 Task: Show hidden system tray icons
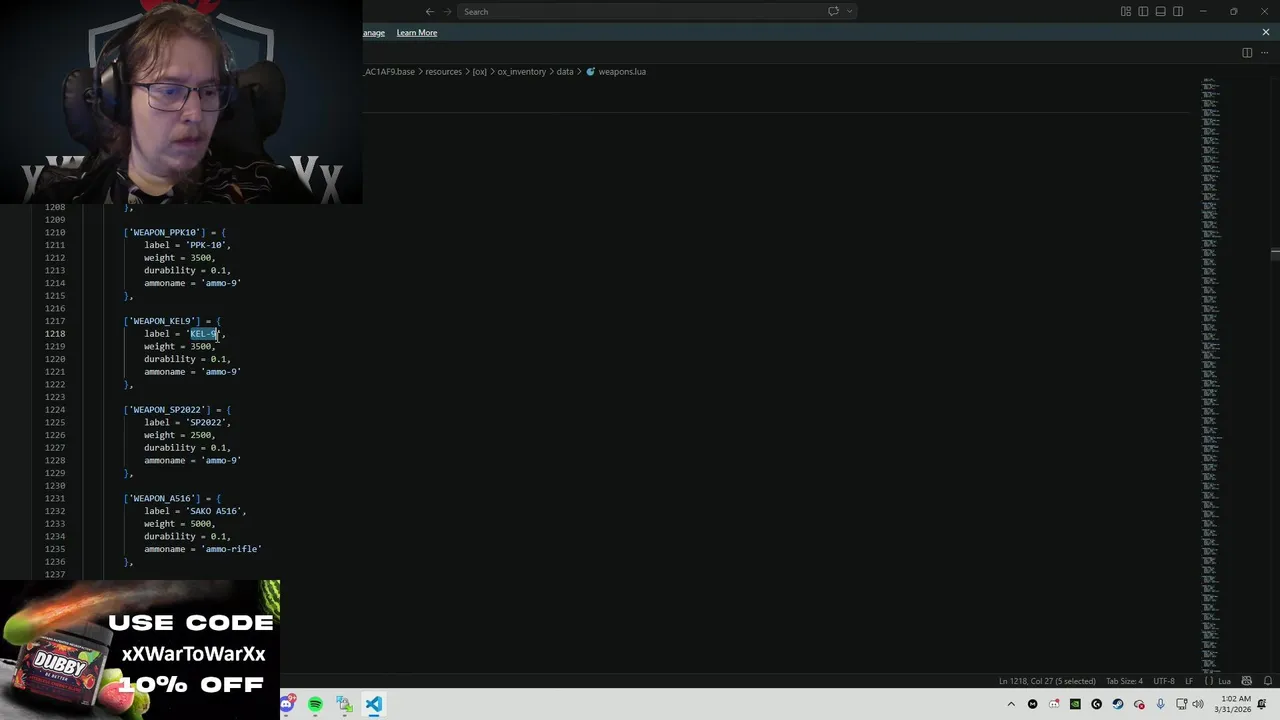coord(1011,705)
